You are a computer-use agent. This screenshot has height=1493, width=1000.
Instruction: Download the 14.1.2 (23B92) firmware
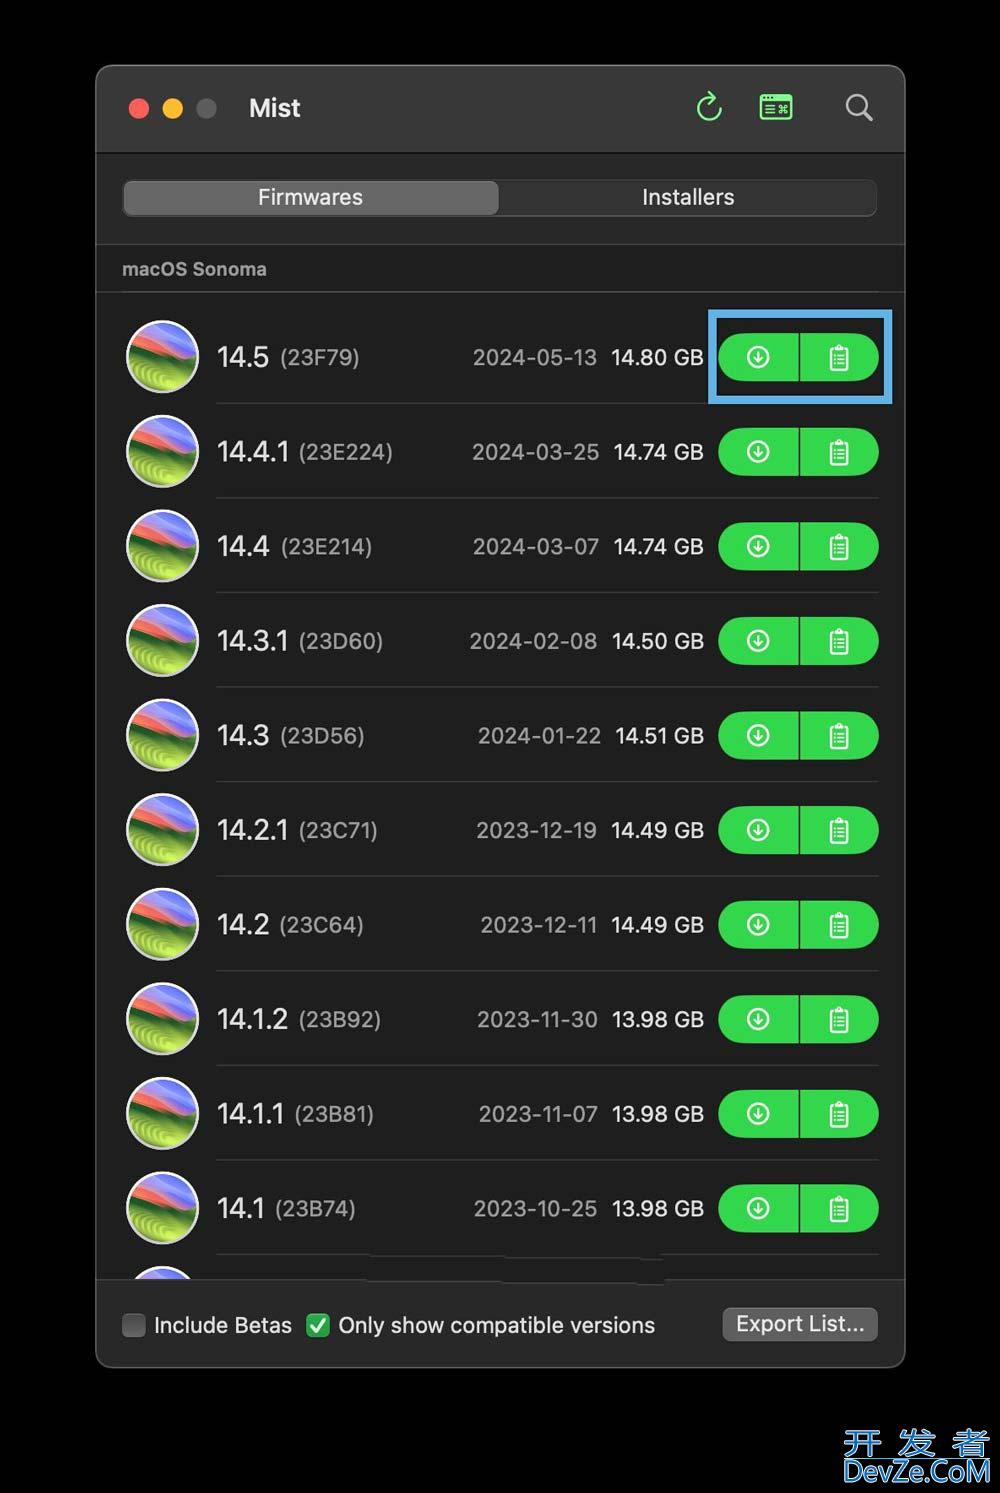pyautogui.click(x=758, y=1019)
